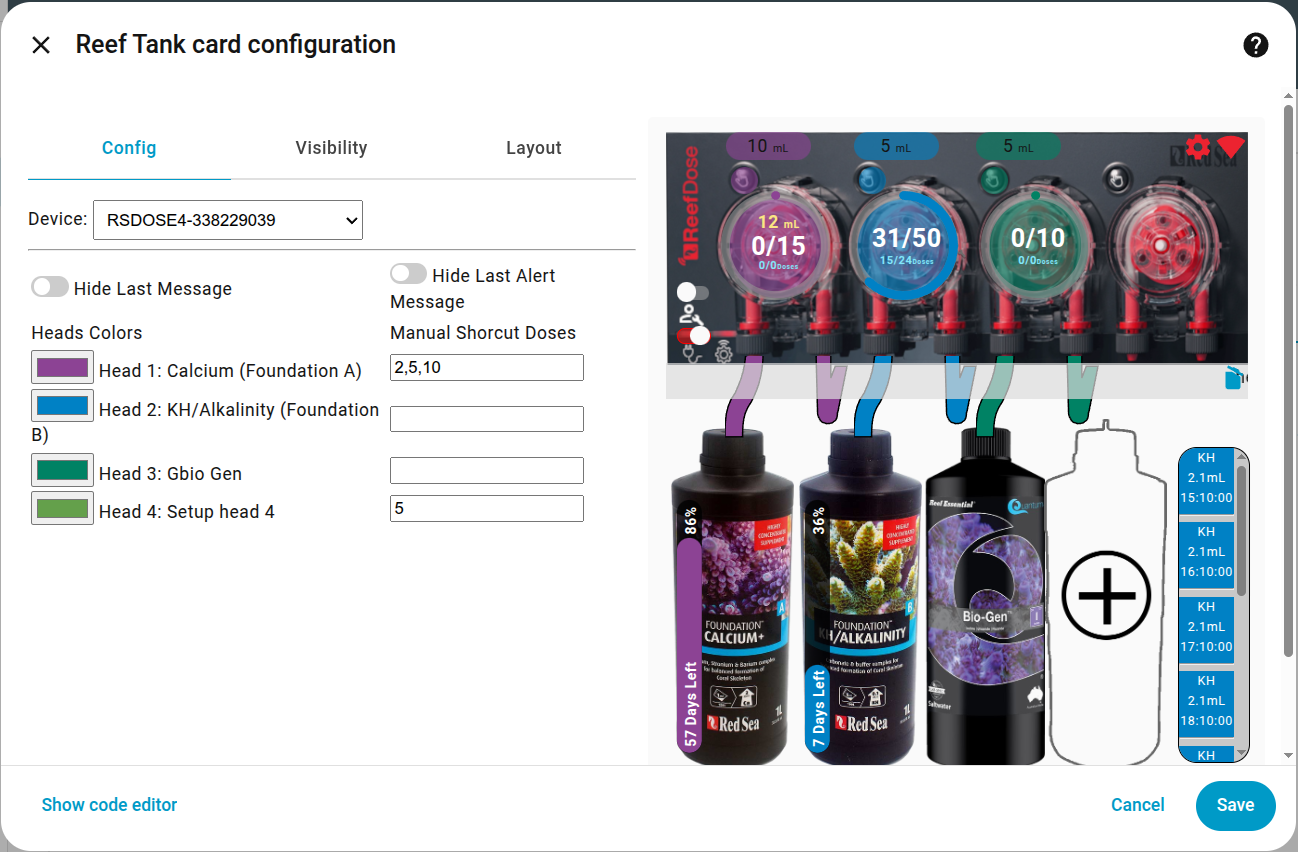Click the Save button

click(1235, 805)
